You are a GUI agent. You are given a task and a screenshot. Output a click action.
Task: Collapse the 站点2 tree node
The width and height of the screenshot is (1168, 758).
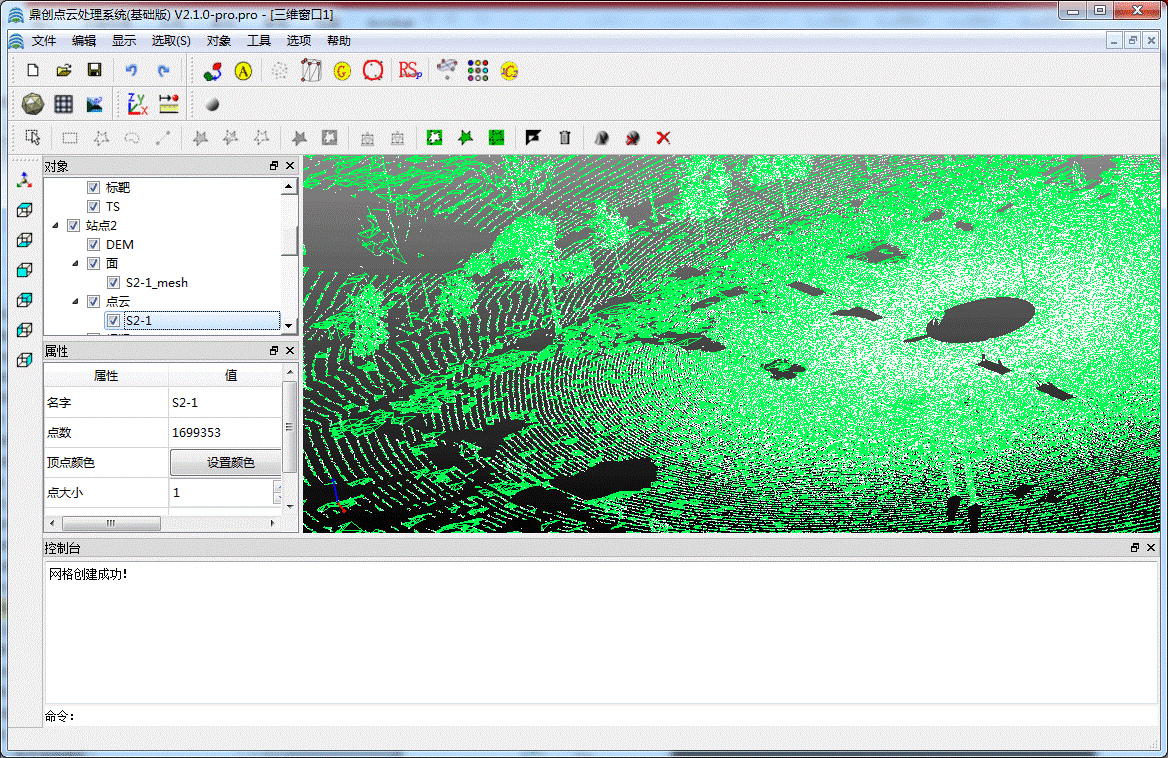pos(55,226)
